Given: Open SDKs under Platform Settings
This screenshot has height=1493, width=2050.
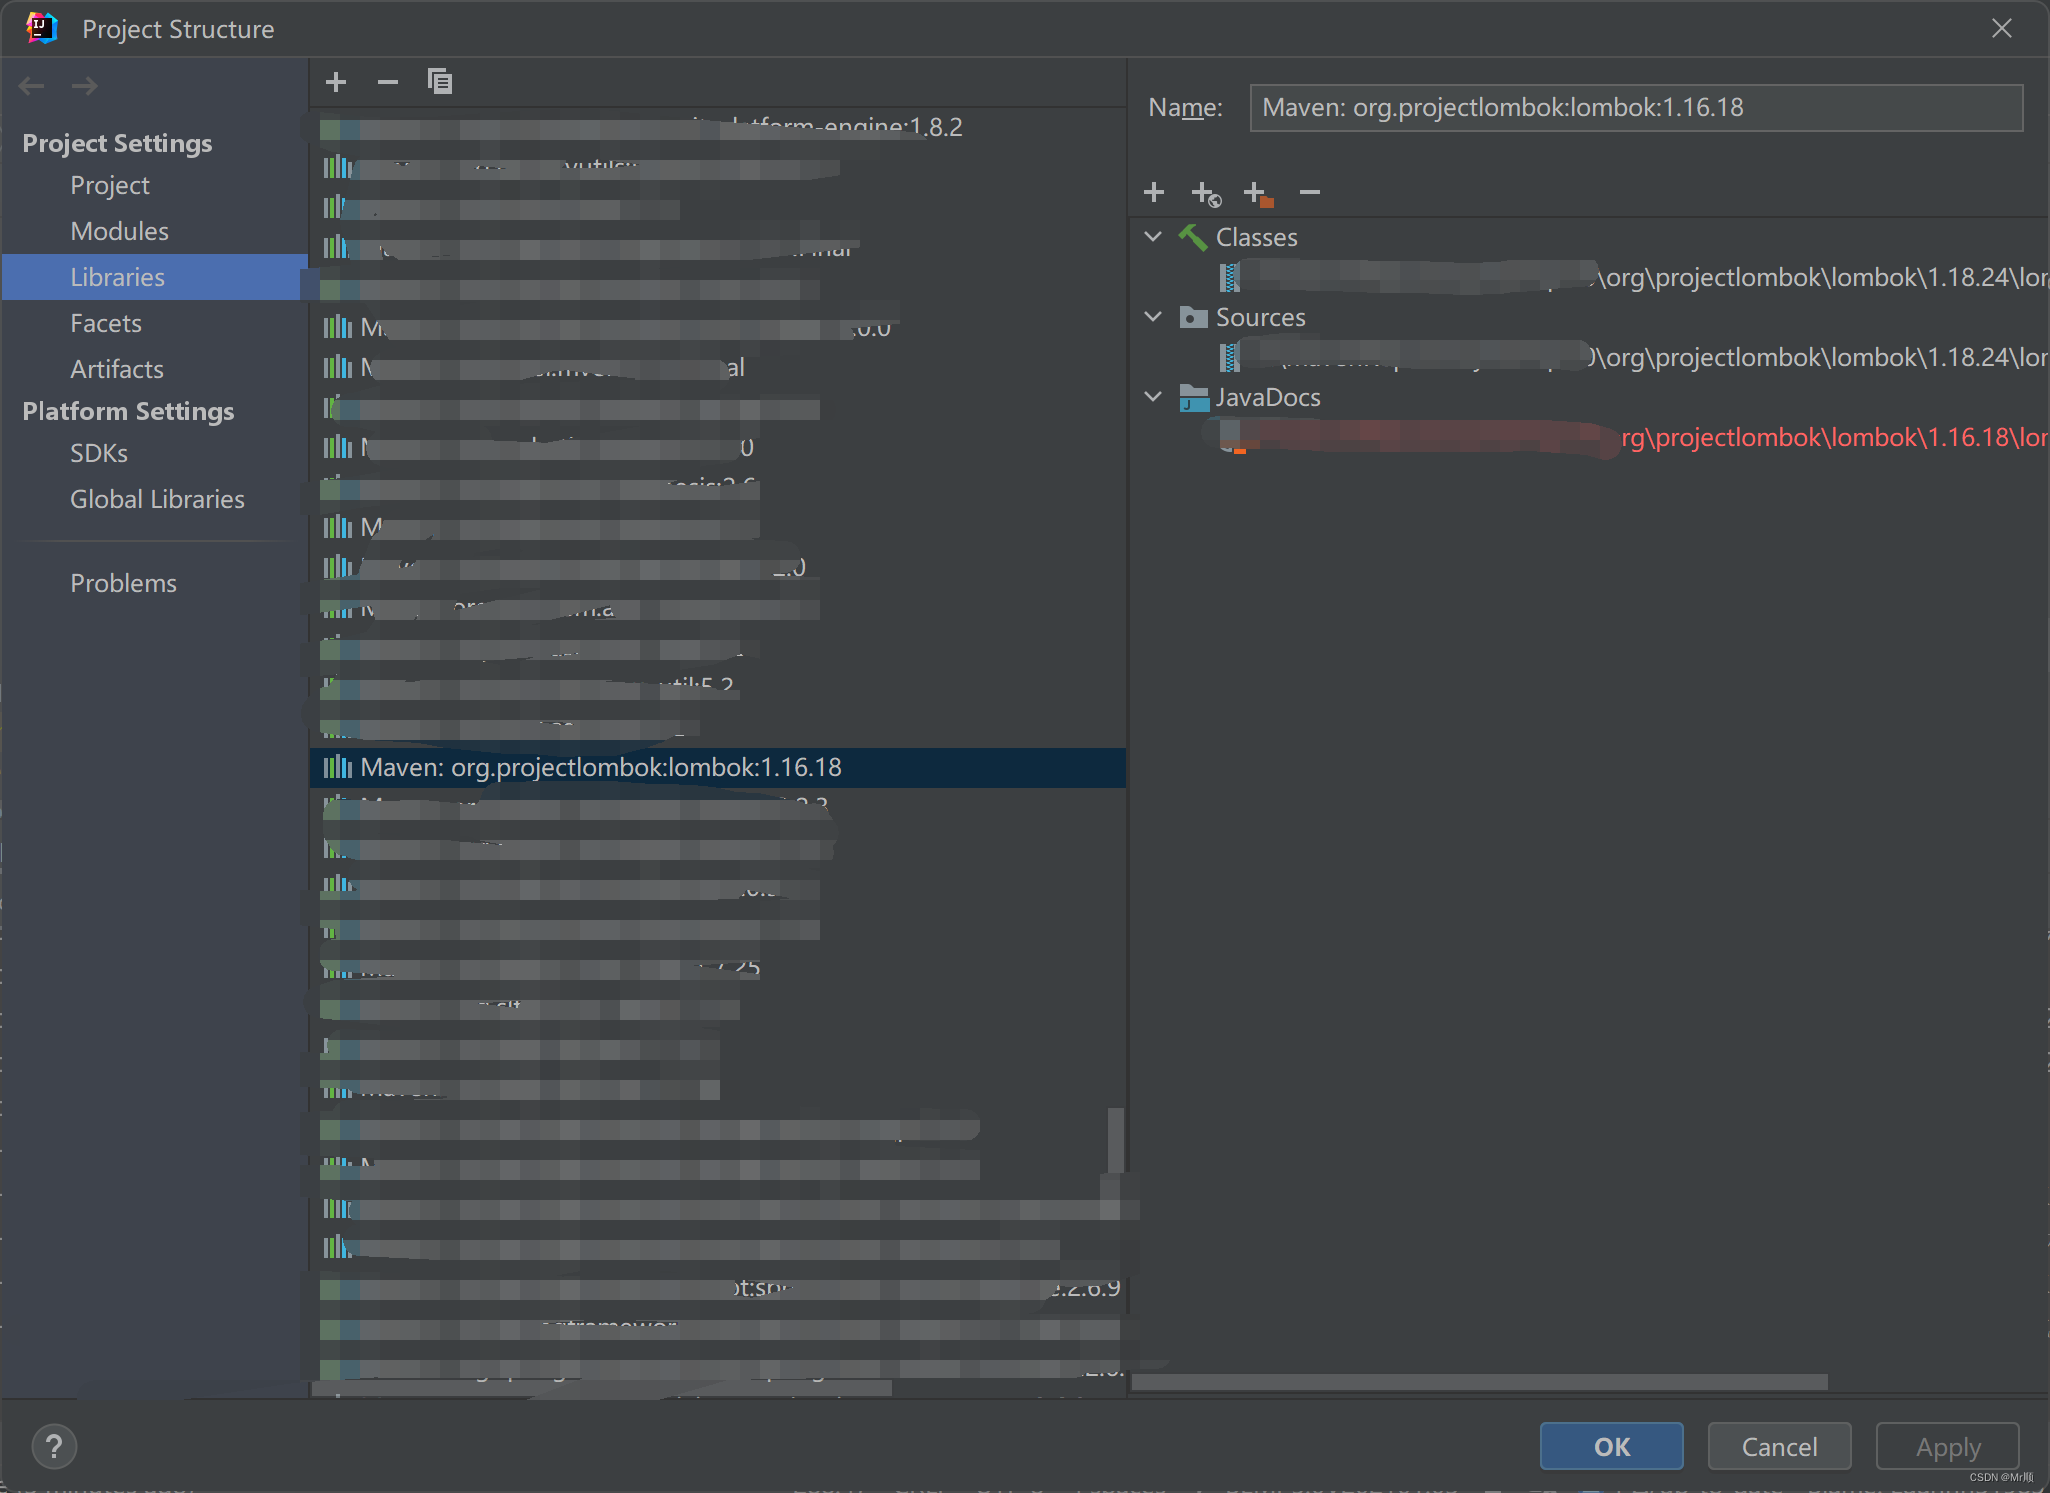Looking at the screenshot, I should coord(98,453).
